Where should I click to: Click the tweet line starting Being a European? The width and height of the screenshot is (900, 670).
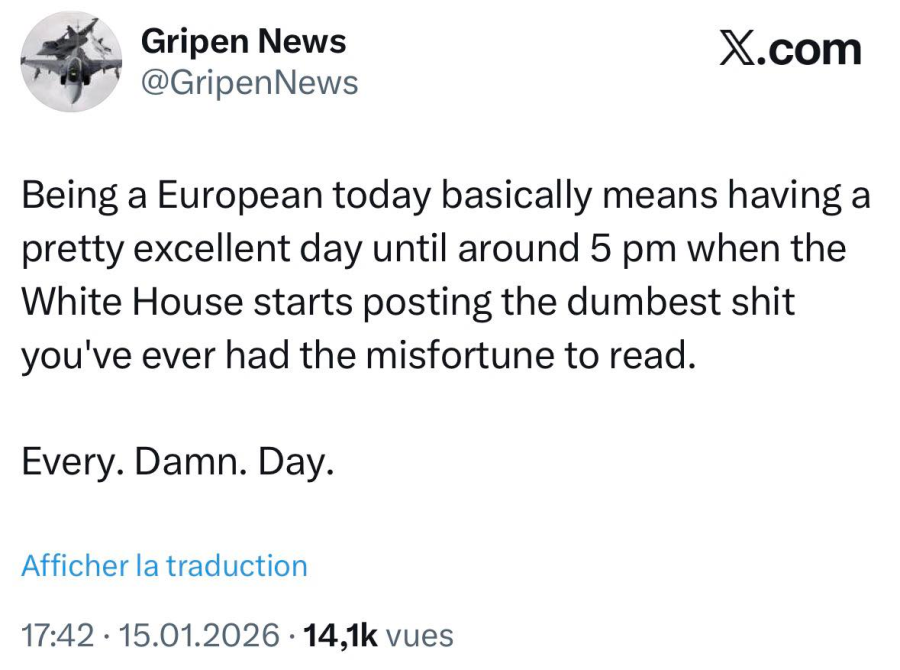tap(446, 196)
